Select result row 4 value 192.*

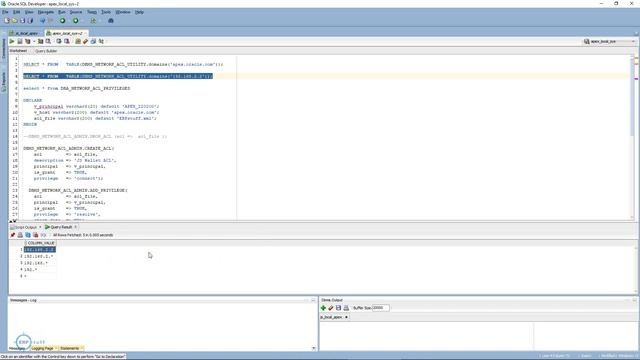click(x=31, y=269)
